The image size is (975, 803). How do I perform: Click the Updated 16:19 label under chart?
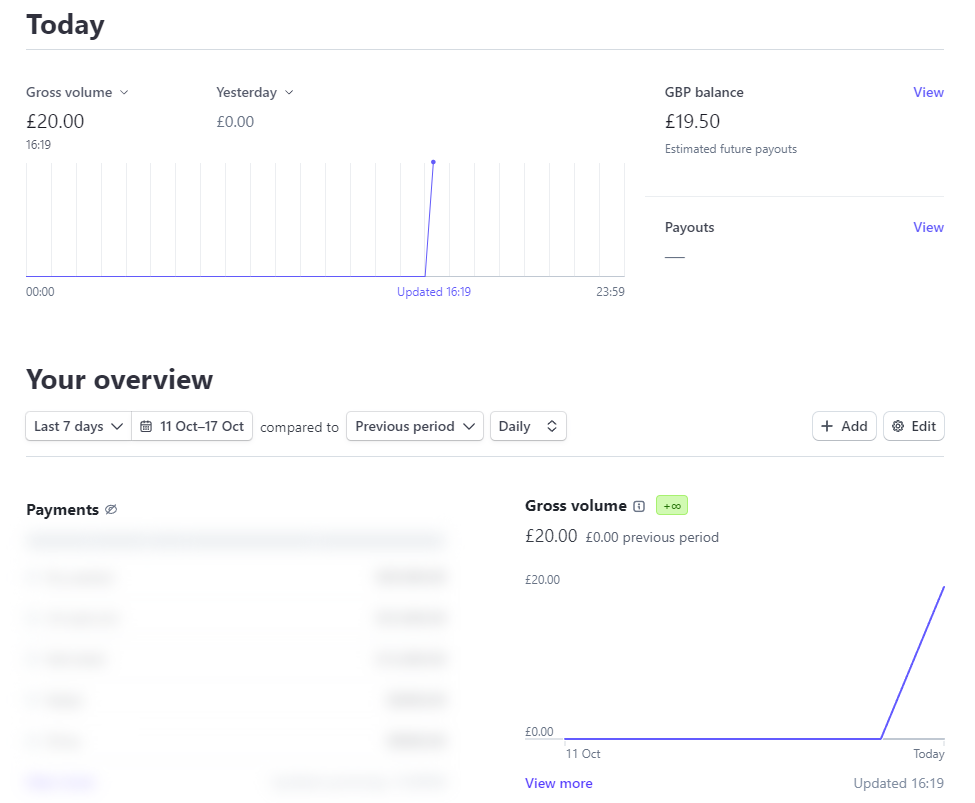(433, 292)
